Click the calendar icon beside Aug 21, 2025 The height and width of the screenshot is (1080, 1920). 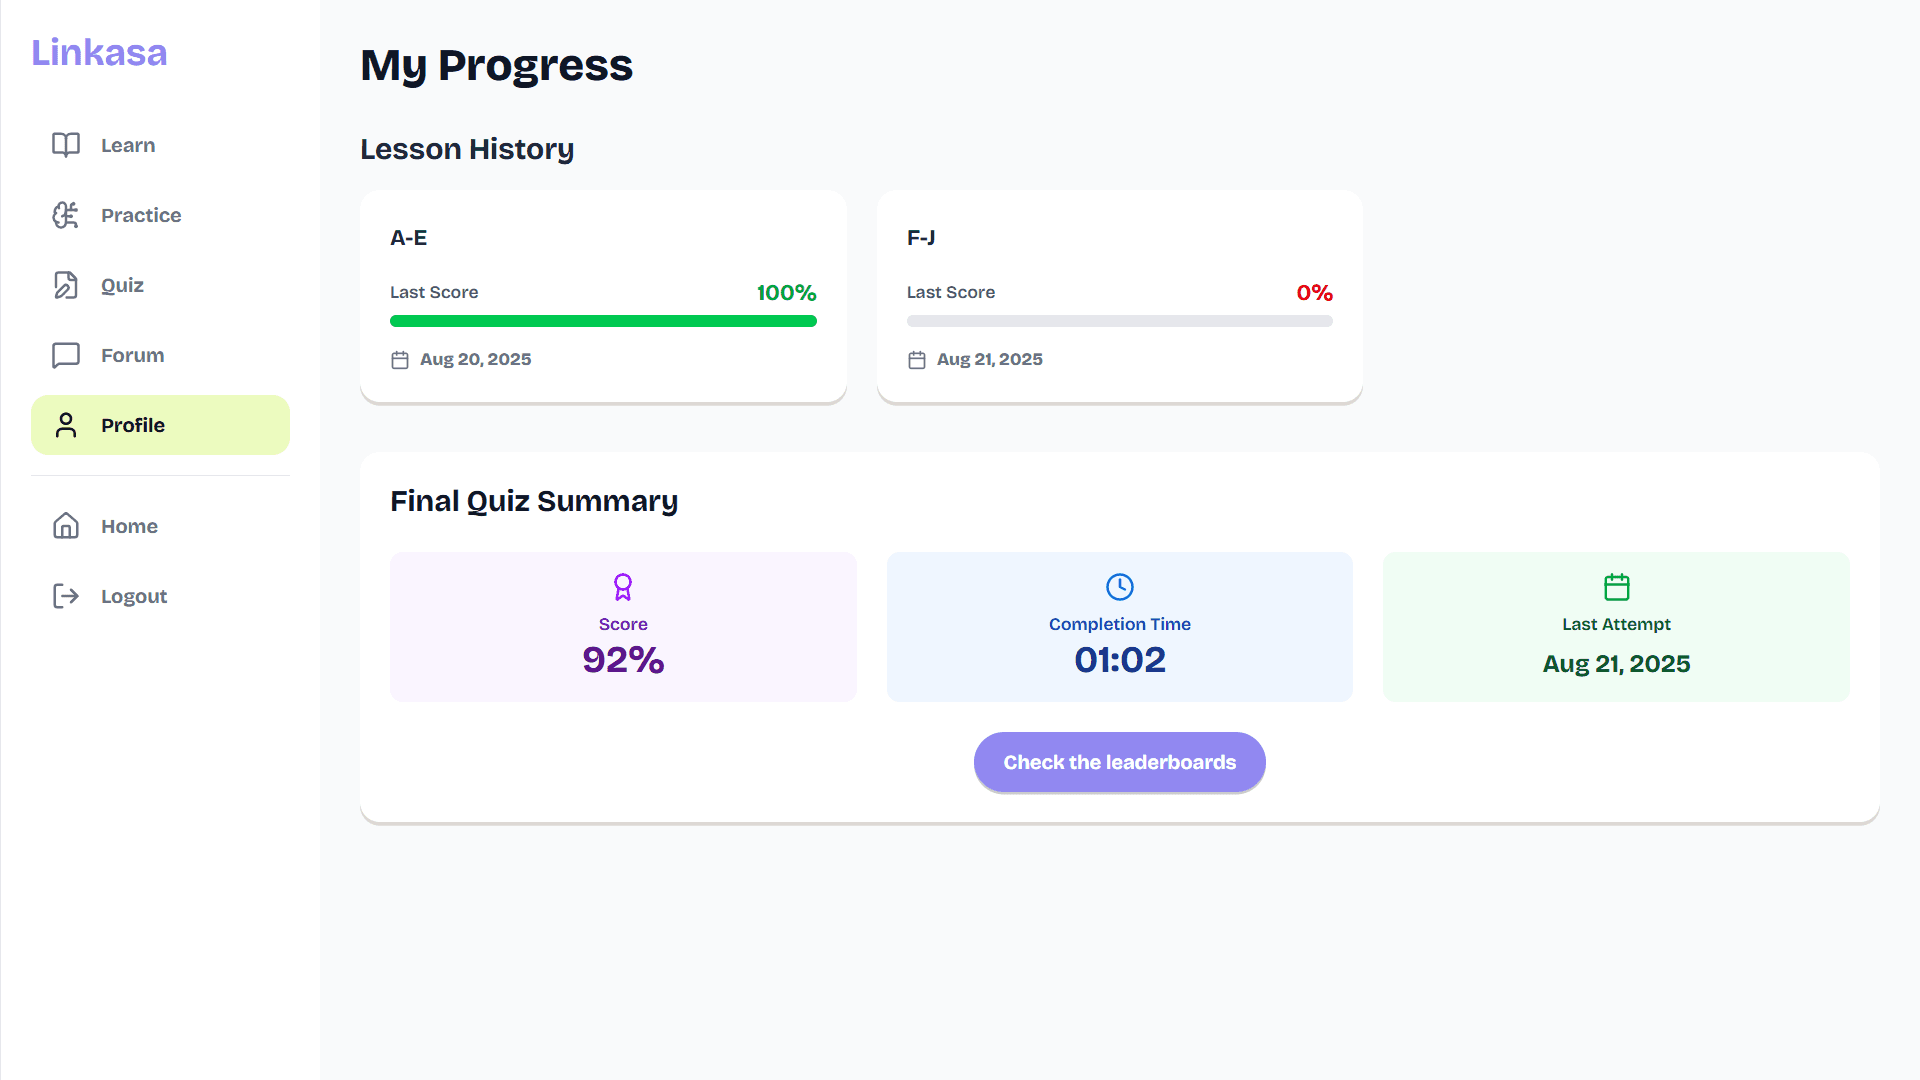click(917, 359)
